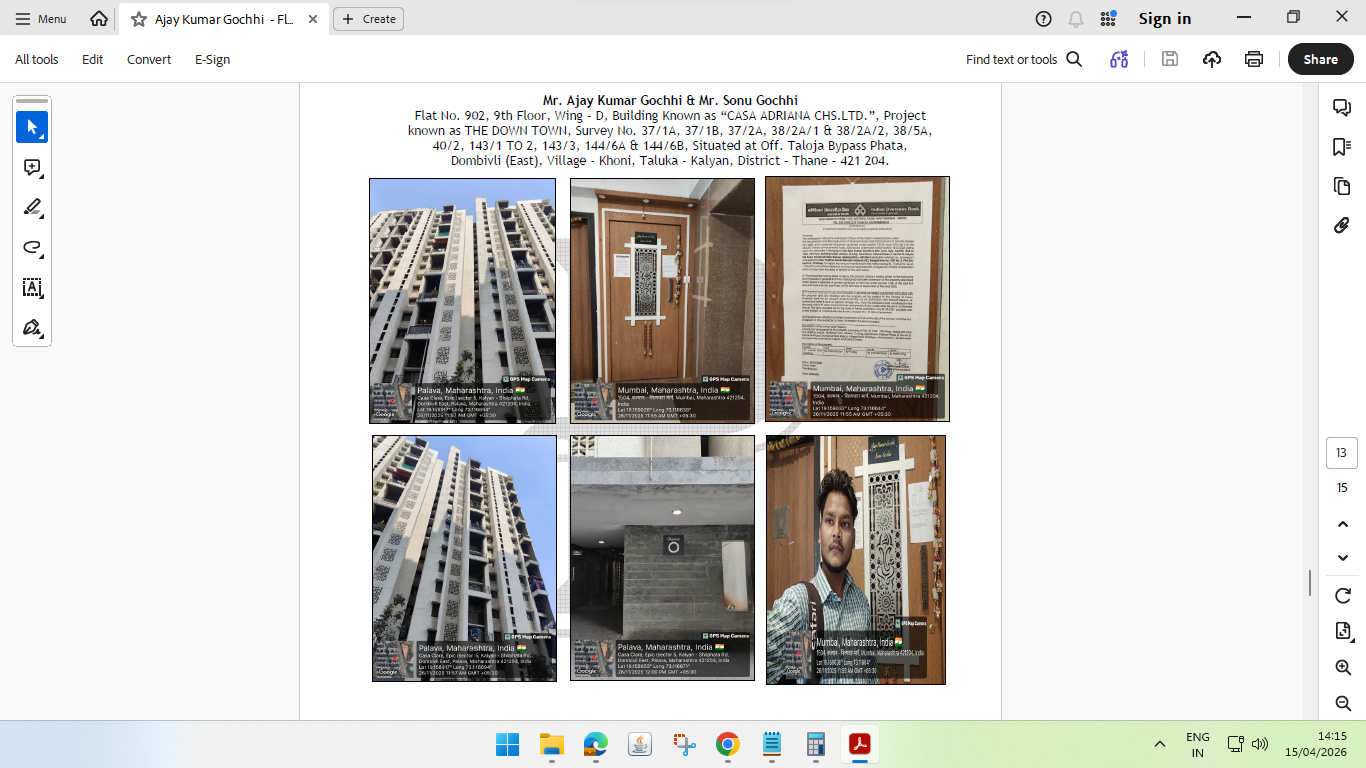Select the Add text box tool
The height and width of the screenshot is (768, 1366).
32,288
